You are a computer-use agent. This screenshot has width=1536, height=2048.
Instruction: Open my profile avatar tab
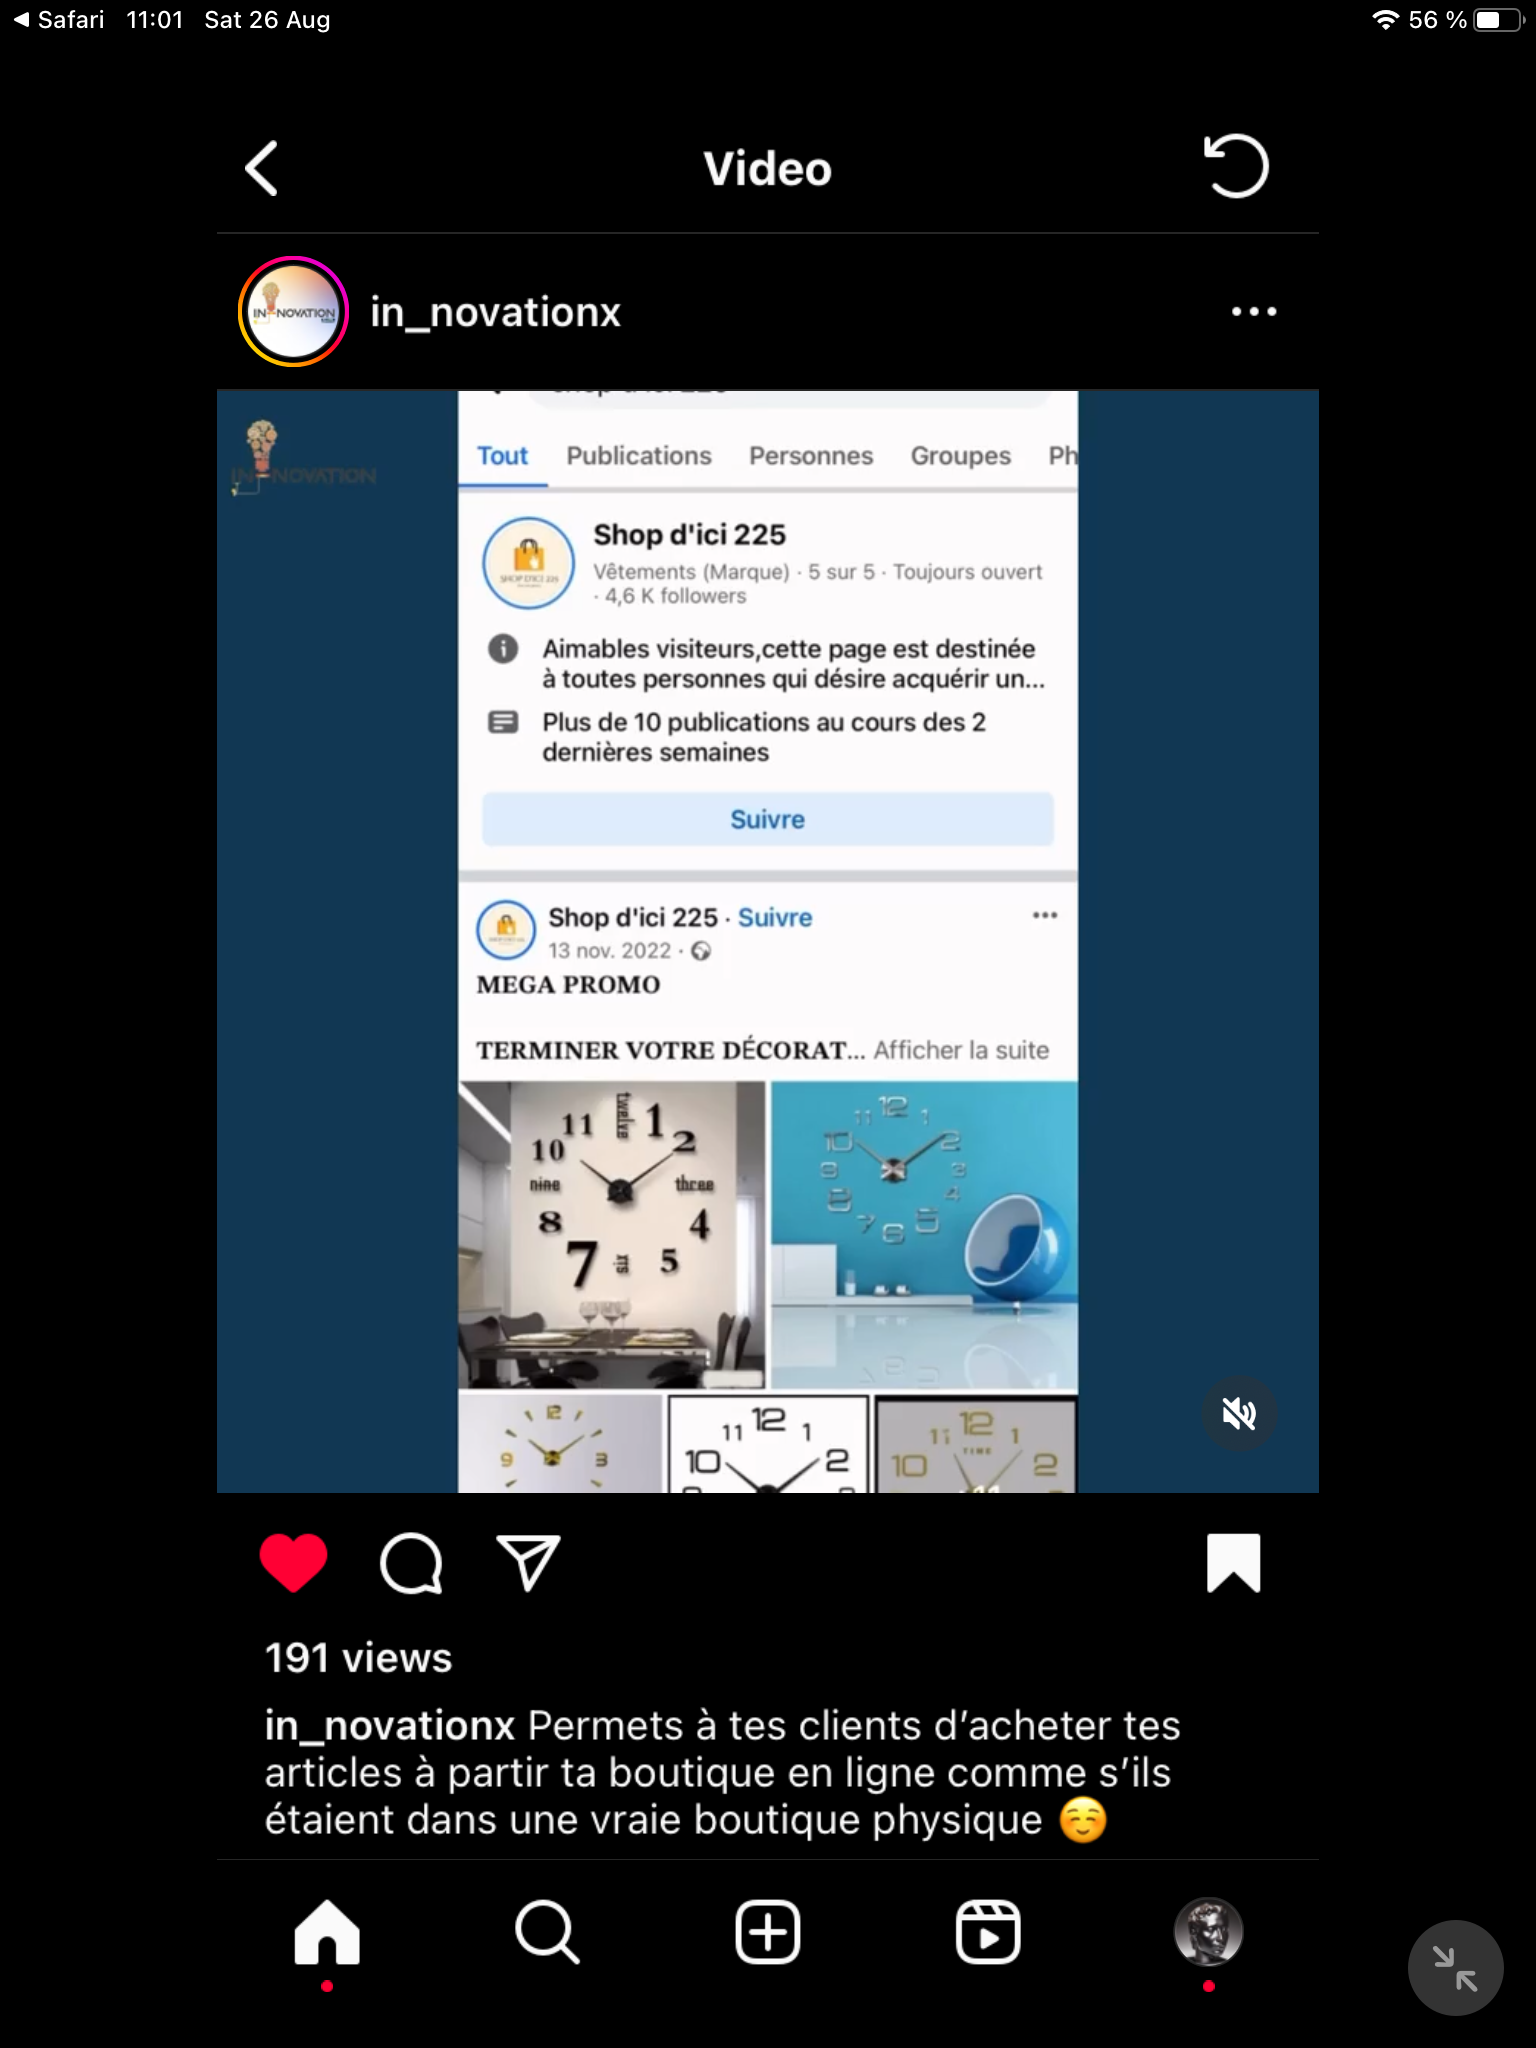pyautogui.click(x=1208, y=1932)
